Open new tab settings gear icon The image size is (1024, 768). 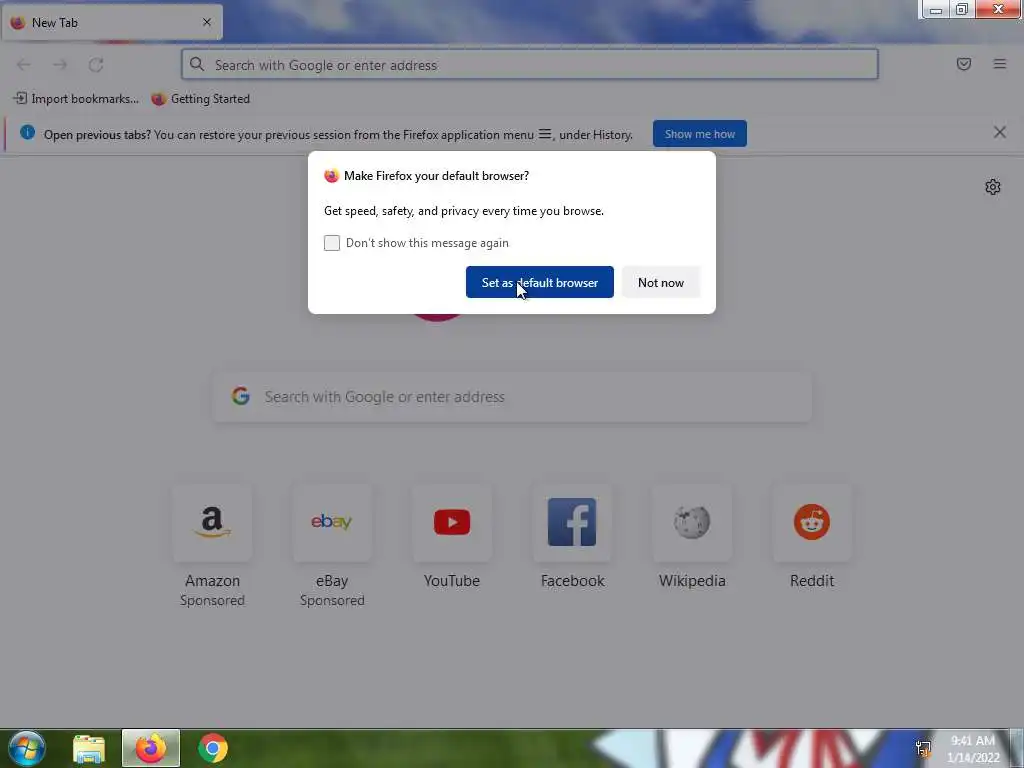click(993, 187)
